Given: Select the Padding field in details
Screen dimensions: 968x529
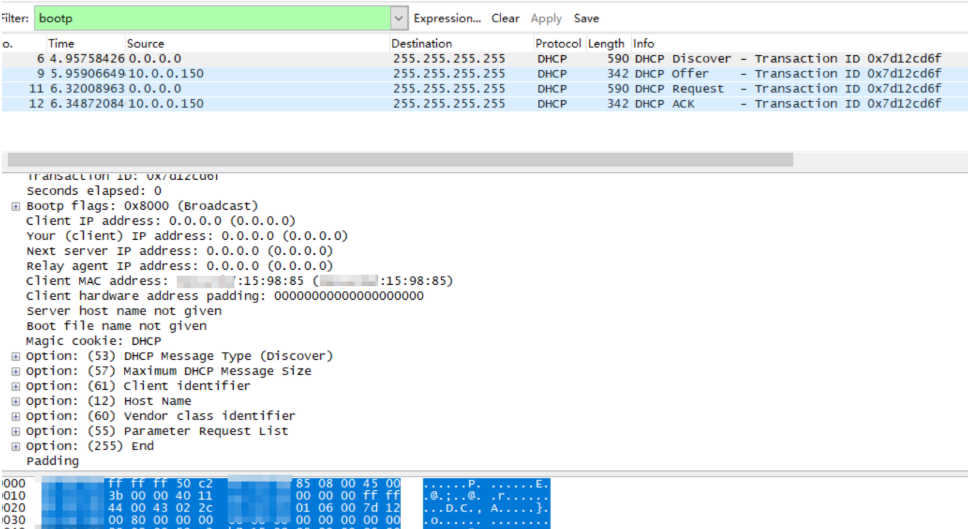Looking at the screenshot, I should tap(52, 461).
